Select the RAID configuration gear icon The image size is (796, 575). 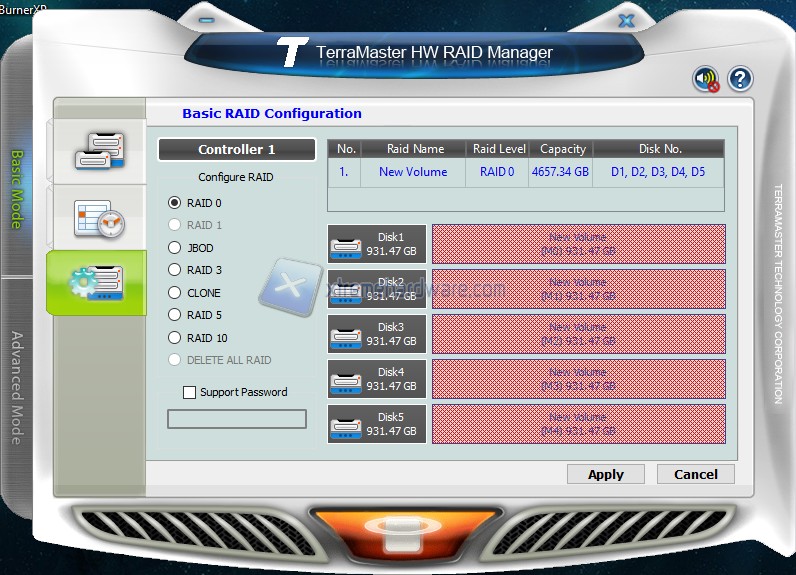pos(97,283)
